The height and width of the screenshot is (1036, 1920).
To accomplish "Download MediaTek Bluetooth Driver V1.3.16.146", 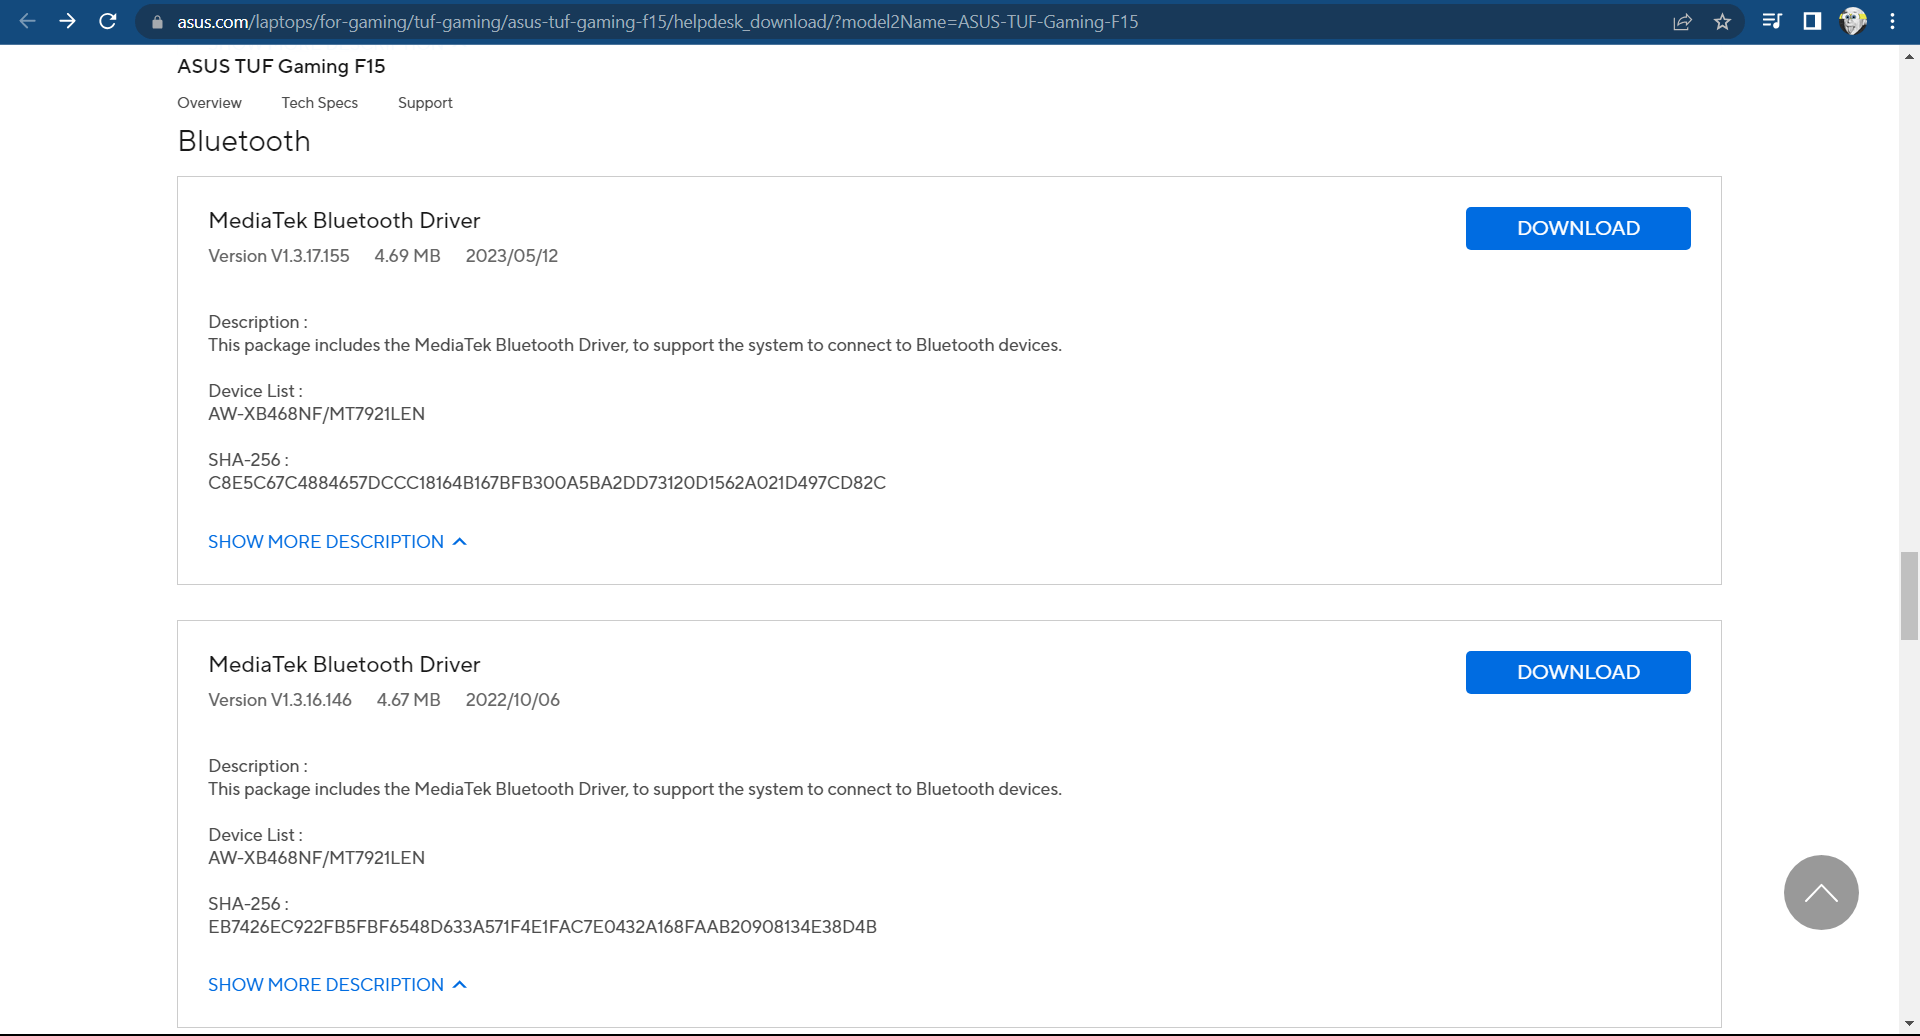I will coord(1578,672).
